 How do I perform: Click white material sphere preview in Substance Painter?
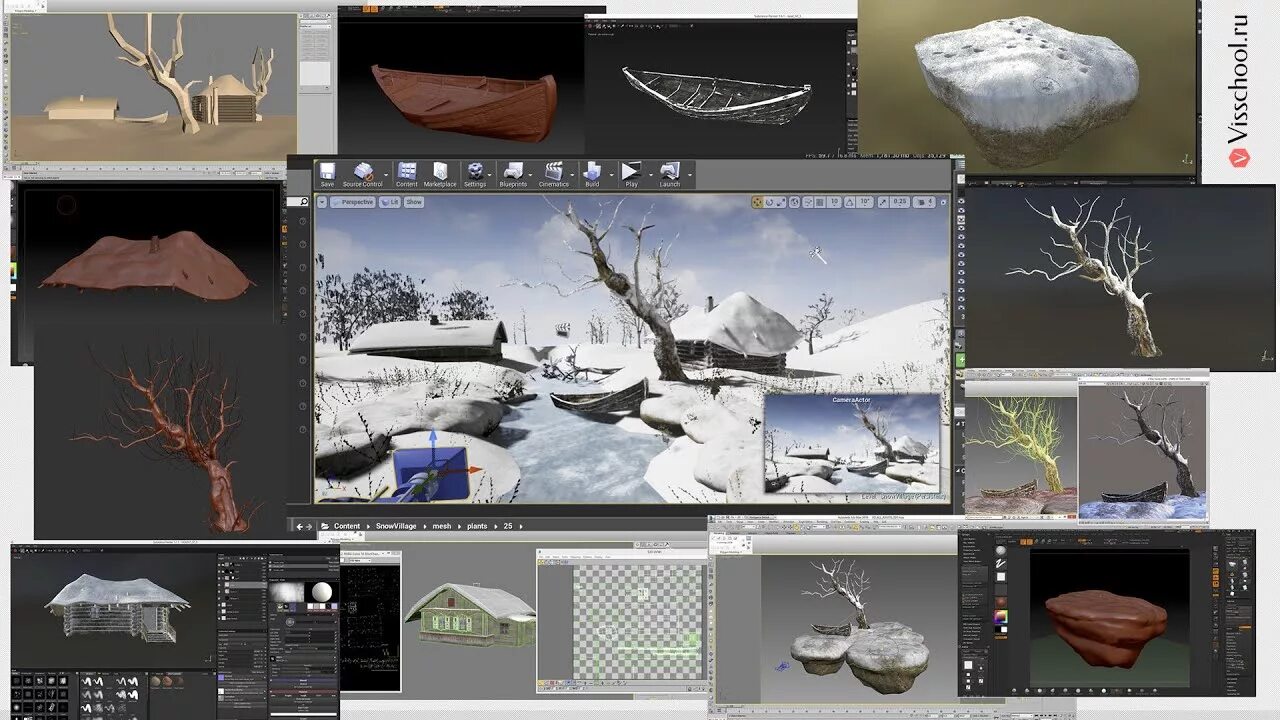coord(322,593)
